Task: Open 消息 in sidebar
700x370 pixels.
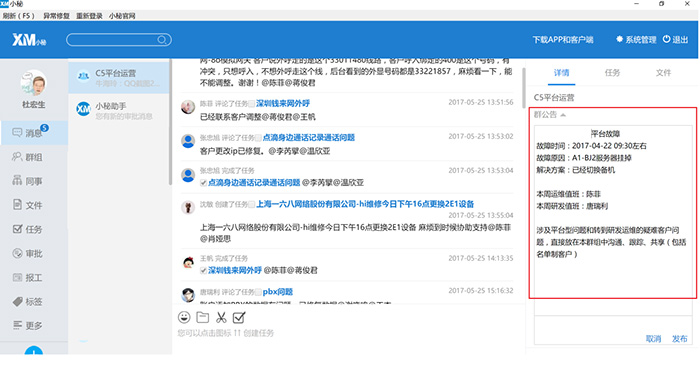Action: (34, 133)
